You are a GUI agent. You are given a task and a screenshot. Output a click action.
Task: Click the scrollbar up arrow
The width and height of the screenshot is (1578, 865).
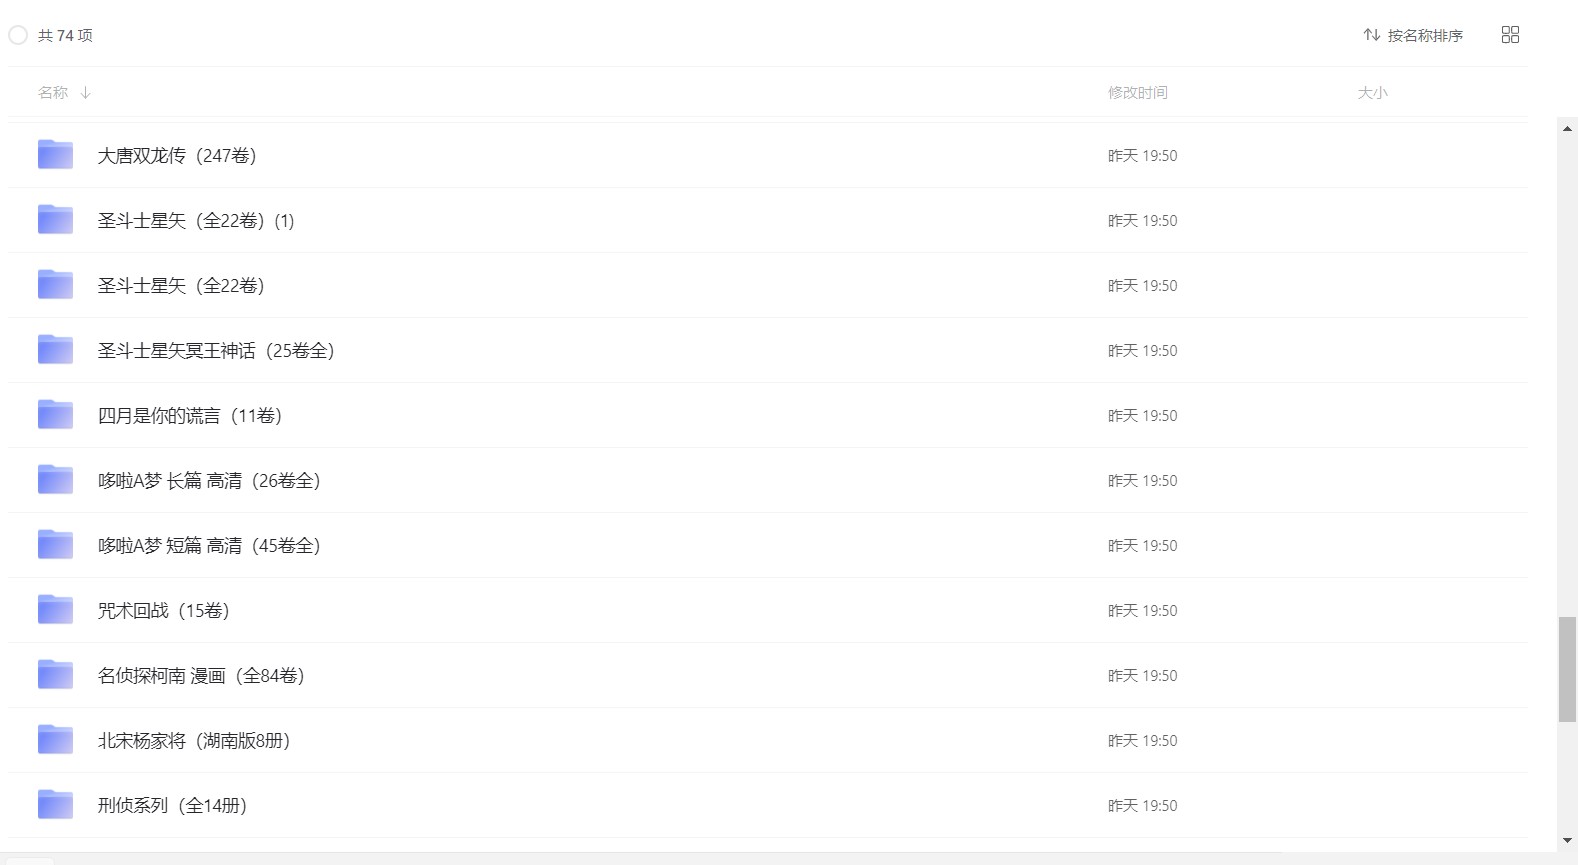[x=1567, y=128]
